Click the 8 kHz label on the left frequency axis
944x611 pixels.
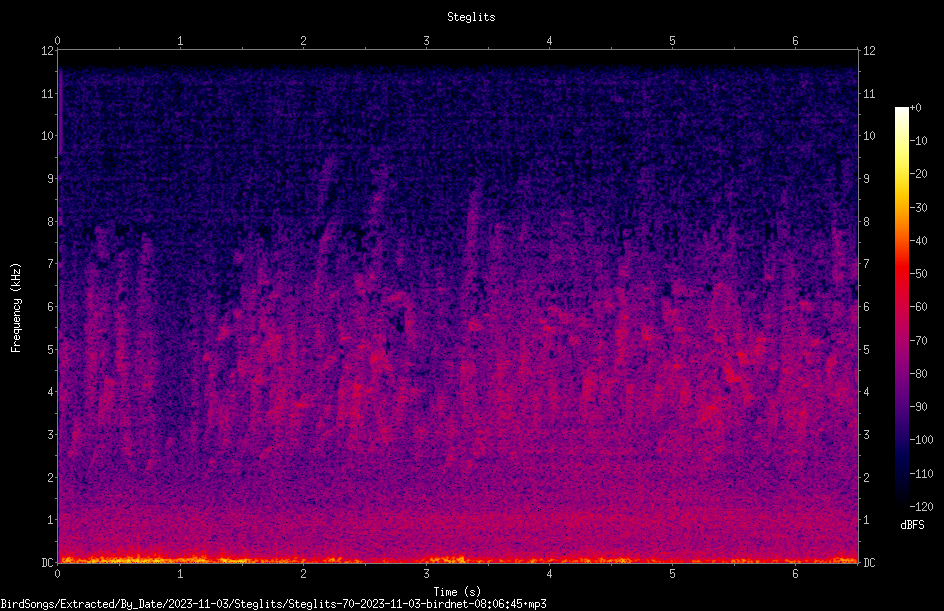[x=51, y=221]
